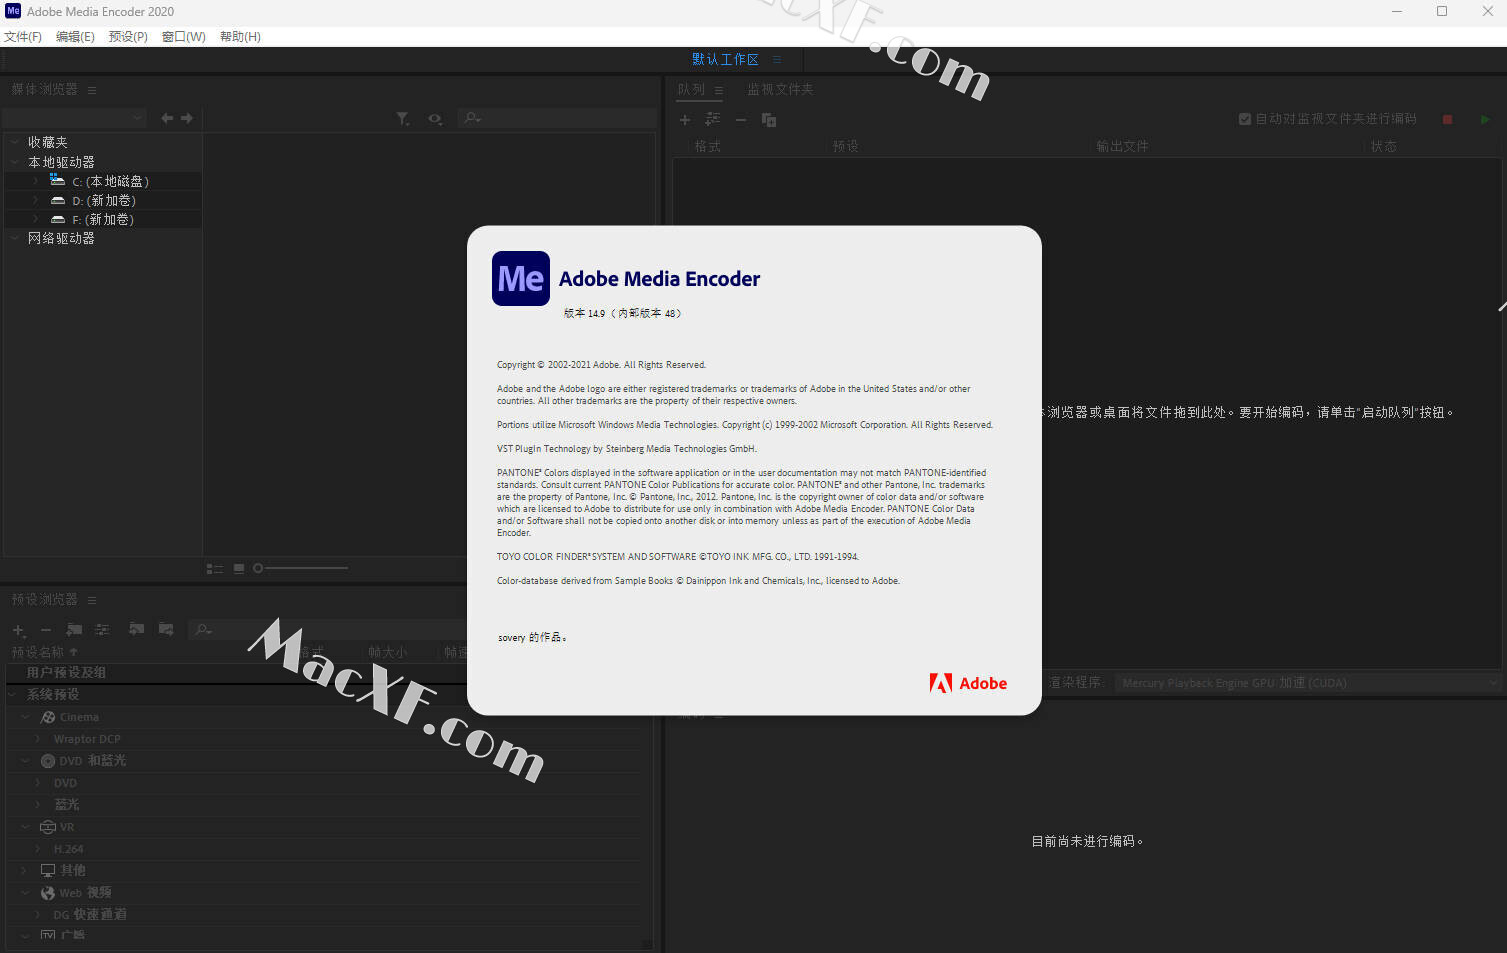The height and width of the screenshot is (953, 1507).
Task: Go forward in Media Browser navigation
Action: click(187, 118)
